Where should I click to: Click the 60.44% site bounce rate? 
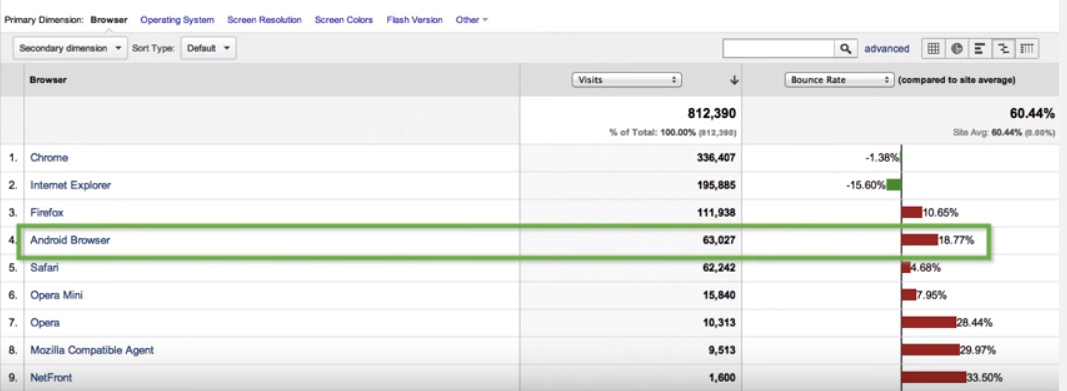pos(1032,113)
